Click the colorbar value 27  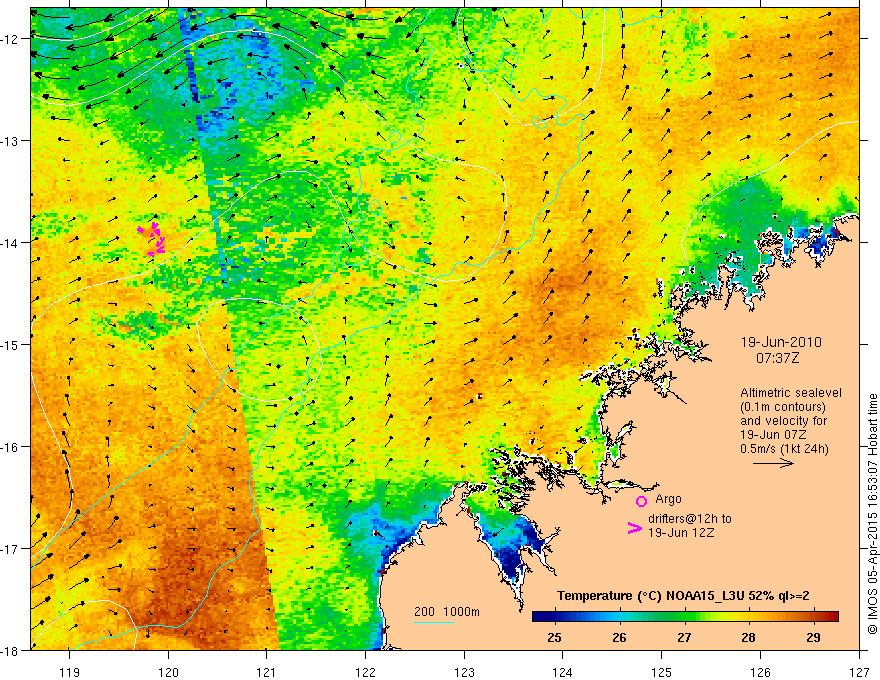684,637
